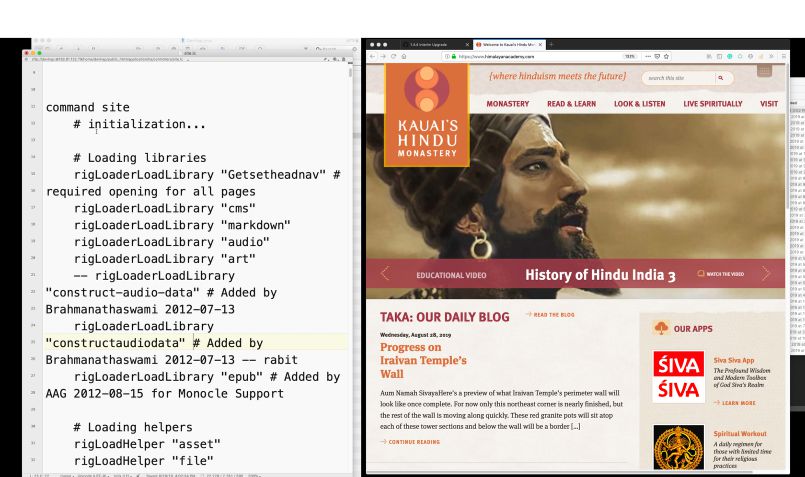Click the rigLoaderLoadLibrary "audio" line

click(171, 242)
